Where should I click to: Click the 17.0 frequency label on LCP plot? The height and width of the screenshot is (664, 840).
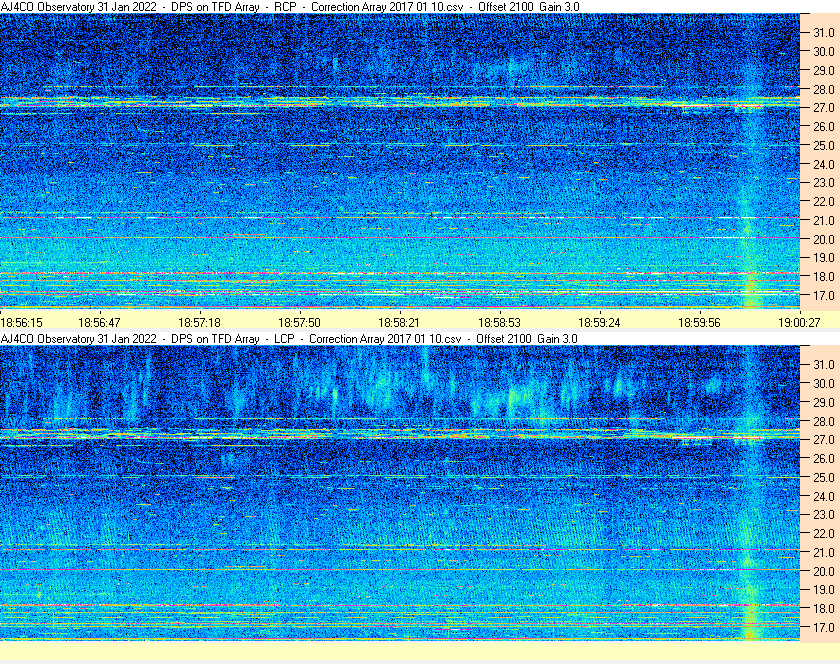click(x=824, y=628)
